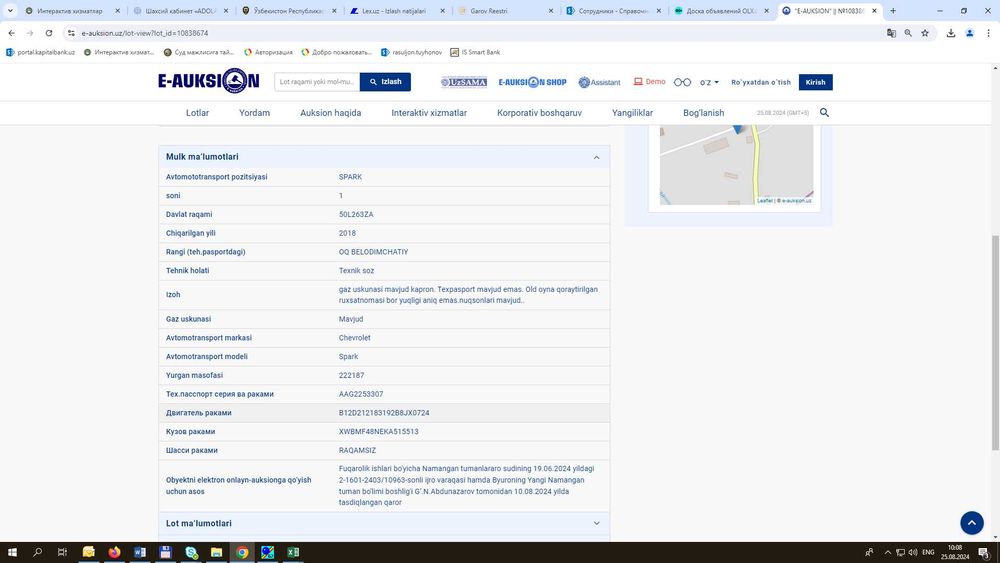Viewport: 1000px width, 563px height.
Task: Open the Chrome profile icon
Action: (x=969, y=33)
